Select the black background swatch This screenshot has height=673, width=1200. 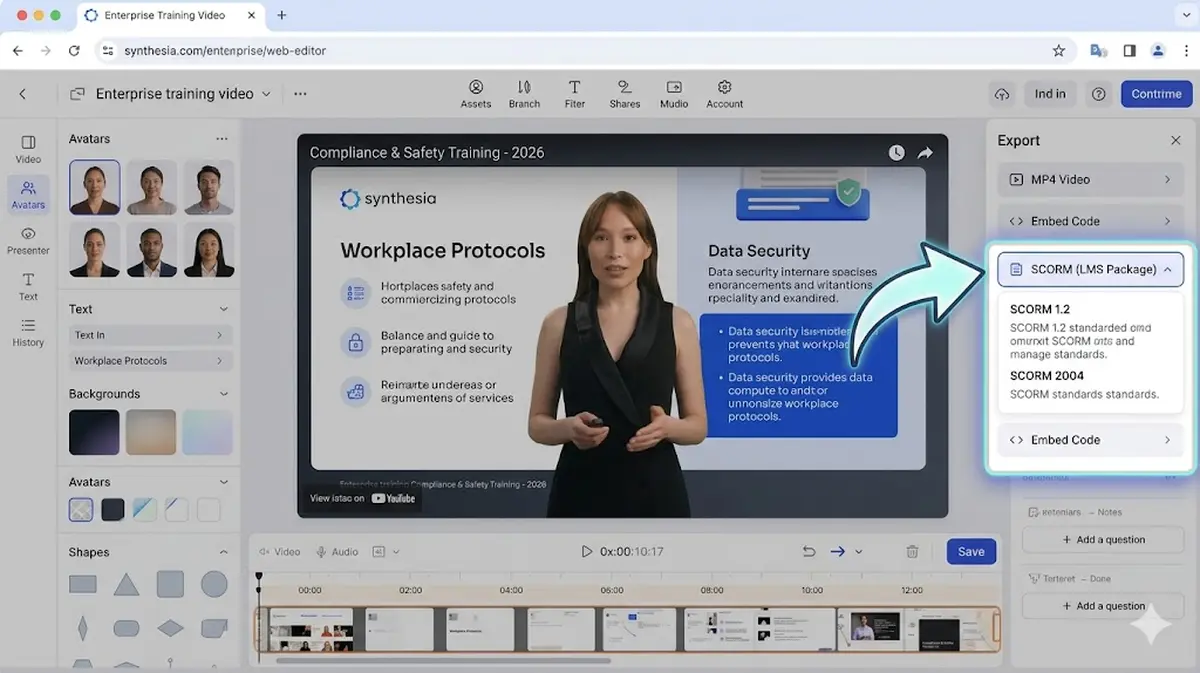click(x=93, y=431)
